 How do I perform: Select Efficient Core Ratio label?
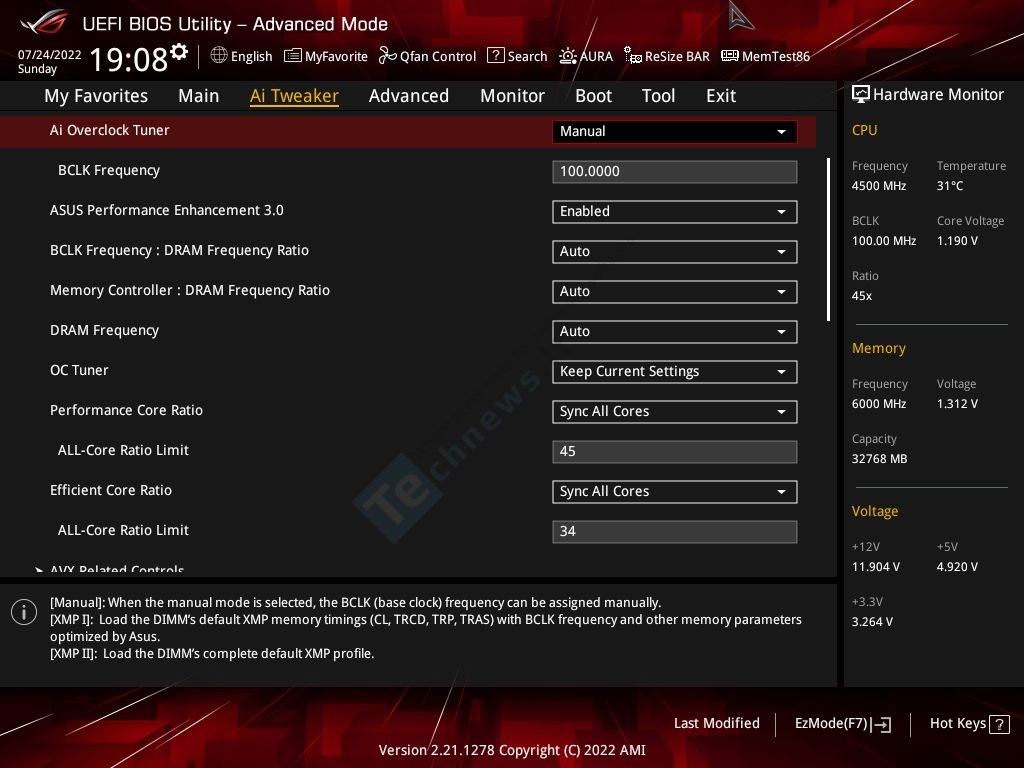[111, 490]
